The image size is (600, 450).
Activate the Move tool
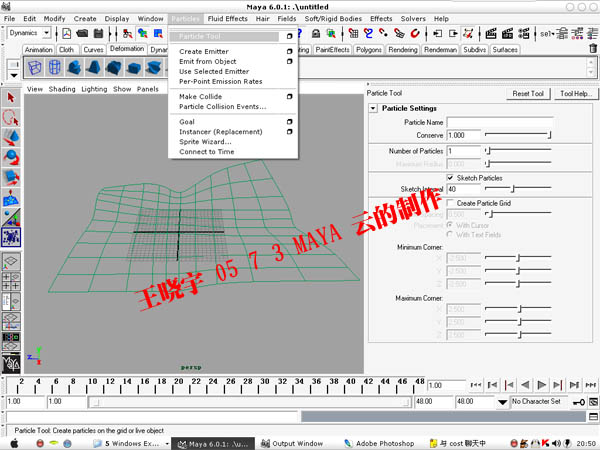tap(11, 137)
